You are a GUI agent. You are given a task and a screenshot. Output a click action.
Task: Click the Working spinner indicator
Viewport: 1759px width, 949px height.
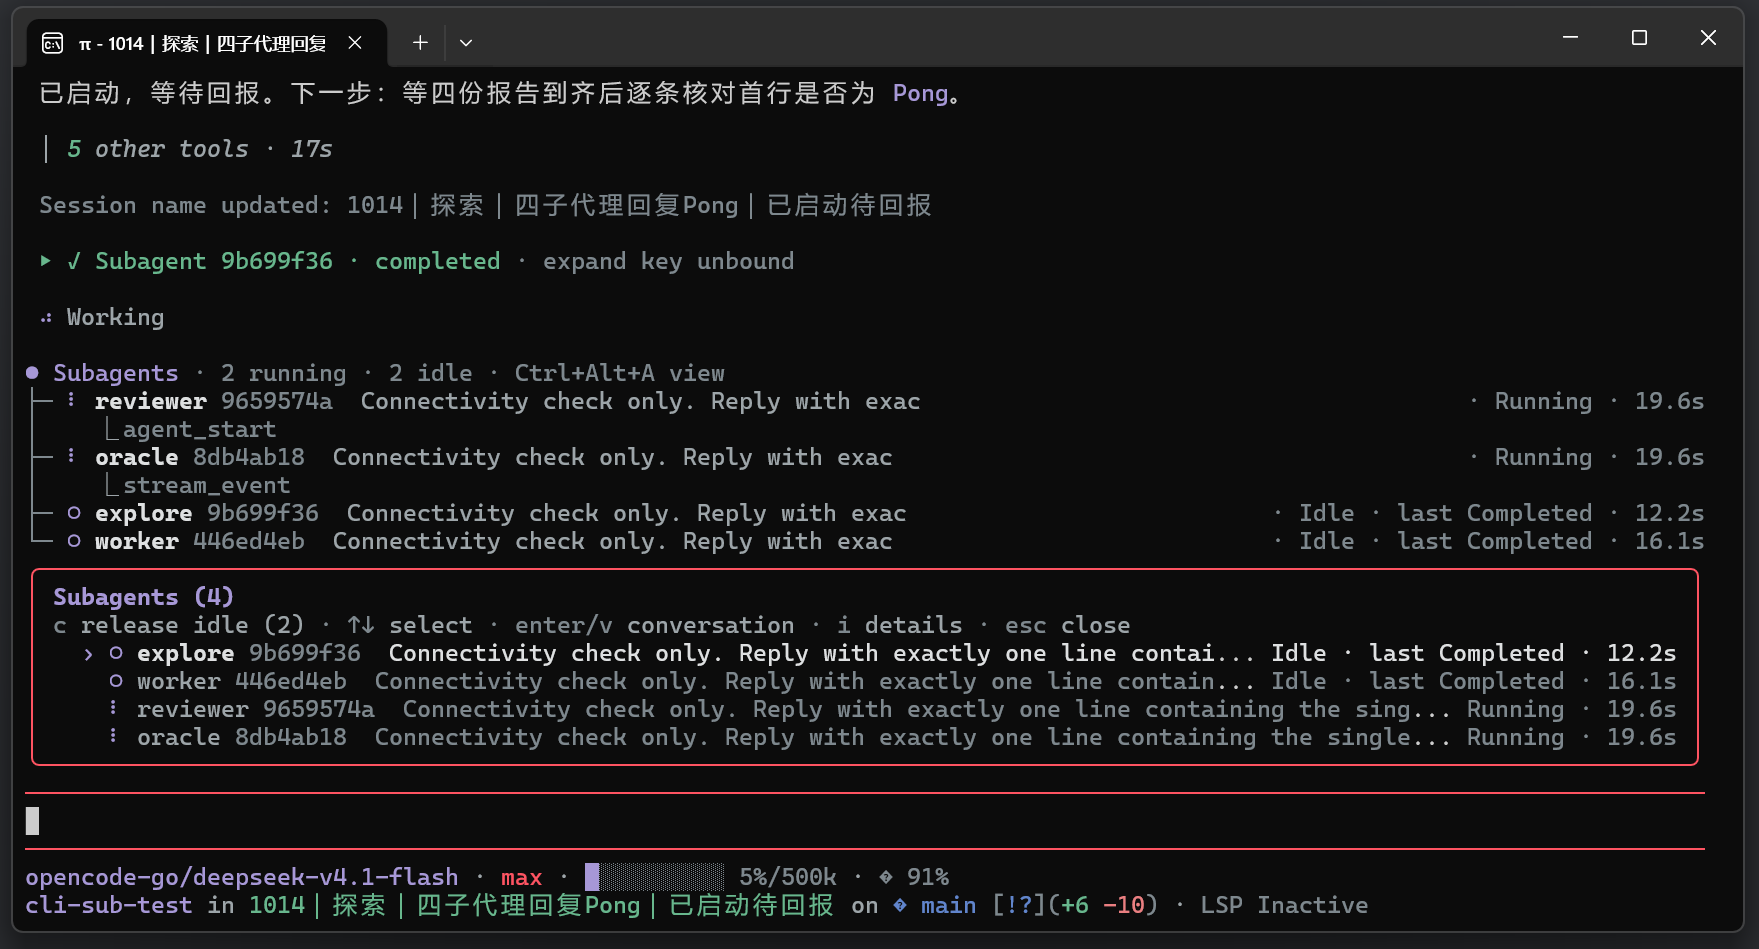(x=46, y=318)
